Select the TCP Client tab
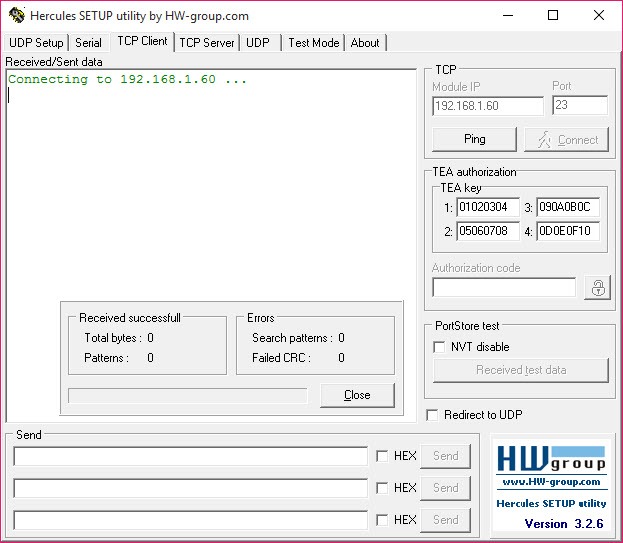Viewport: 623px width, 543px height. click(x=142, y=41)
